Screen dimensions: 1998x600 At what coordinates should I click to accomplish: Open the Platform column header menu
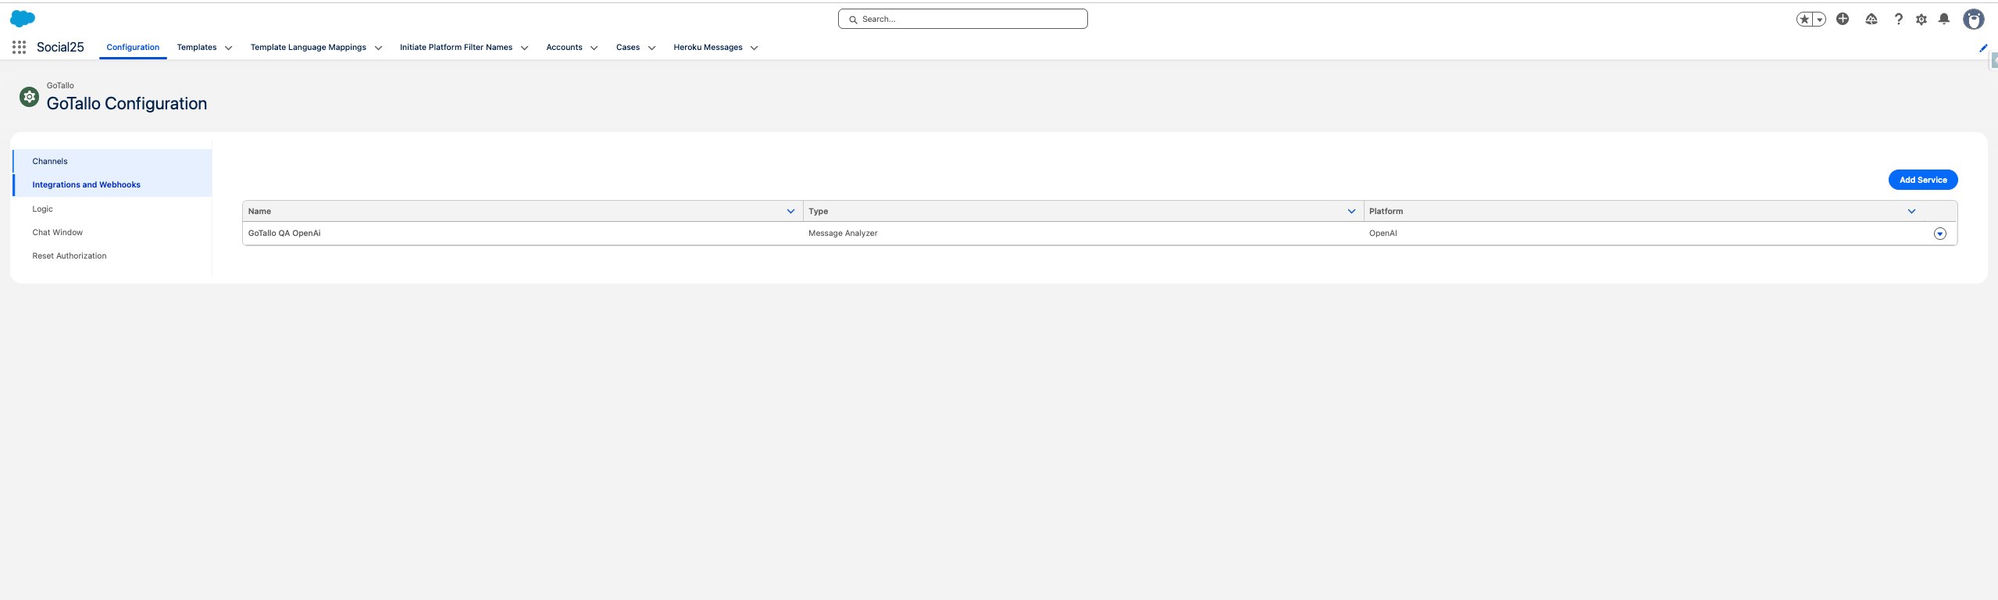[1911, 211]
